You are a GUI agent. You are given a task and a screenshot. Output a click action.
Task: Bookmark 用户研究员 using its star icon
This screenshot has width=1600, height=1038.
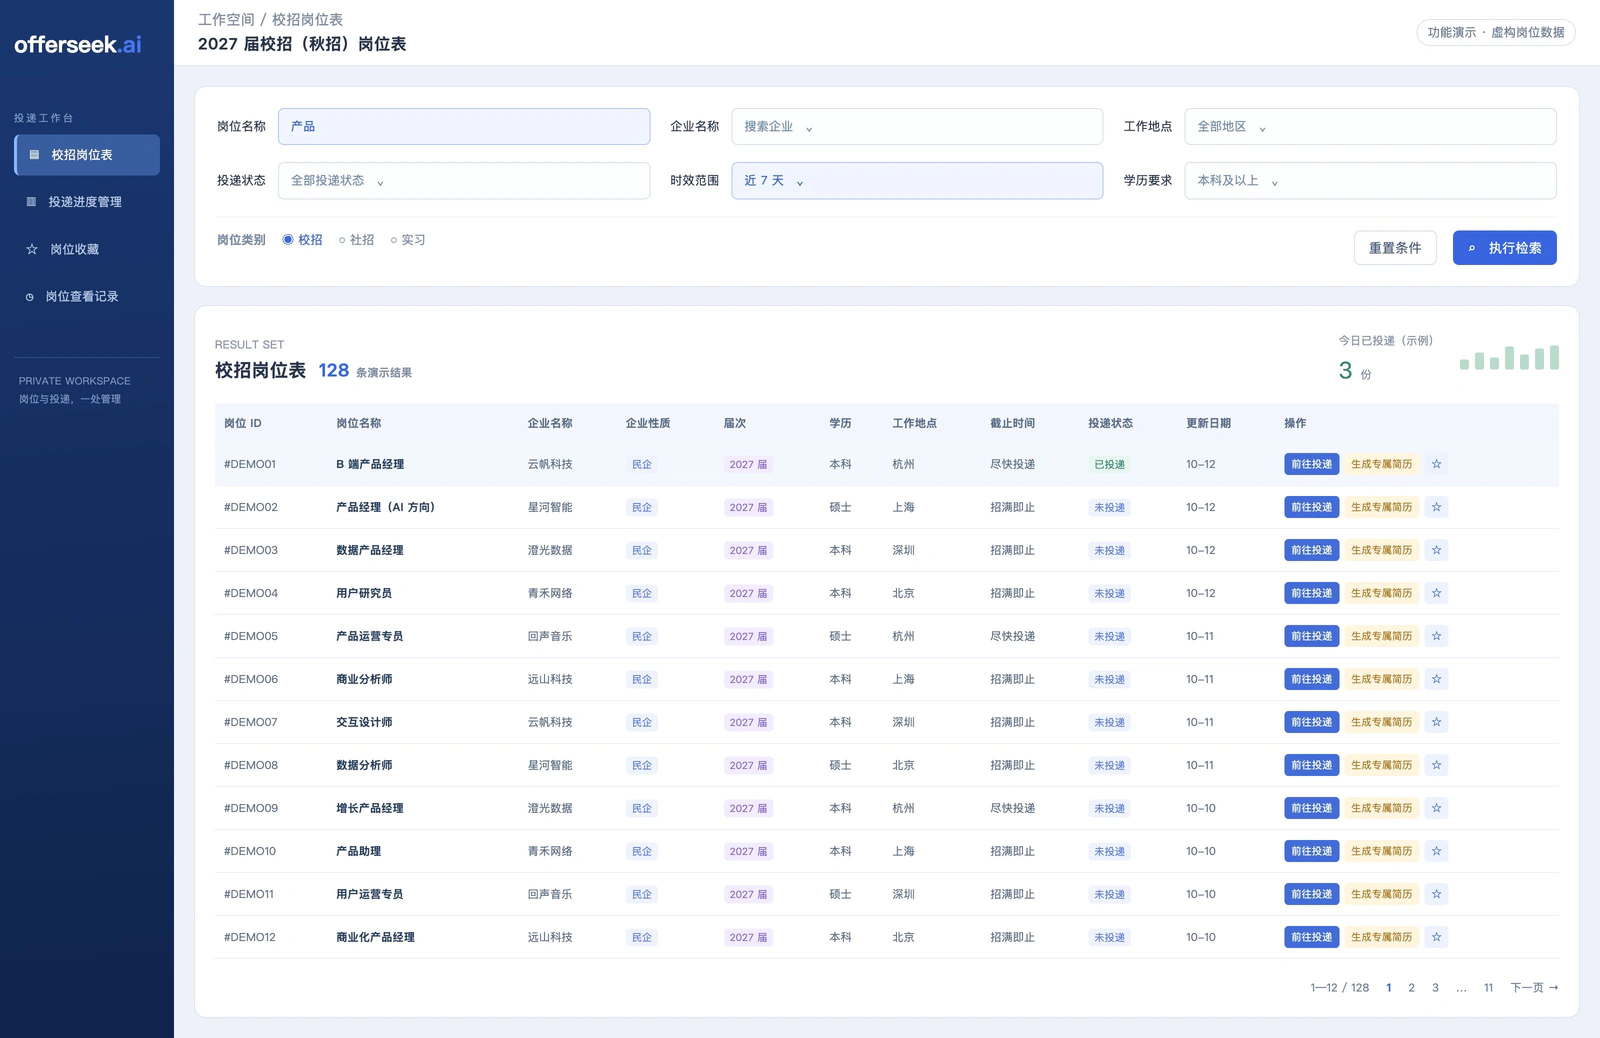click(1436, 593)
